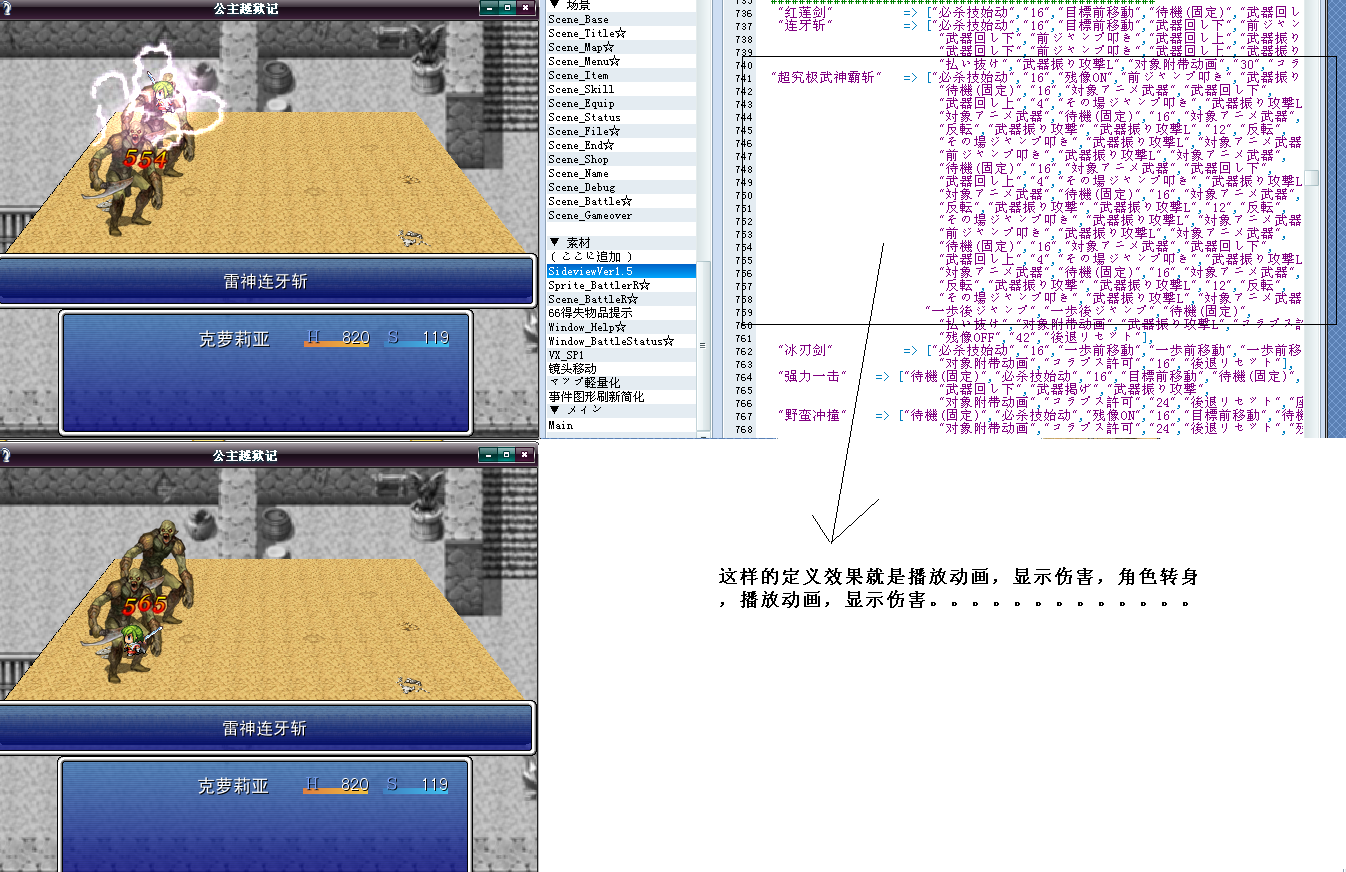
Task: Select the Window_Help☆ script entry
Action: pyautogui.click(x=621, y=327)
